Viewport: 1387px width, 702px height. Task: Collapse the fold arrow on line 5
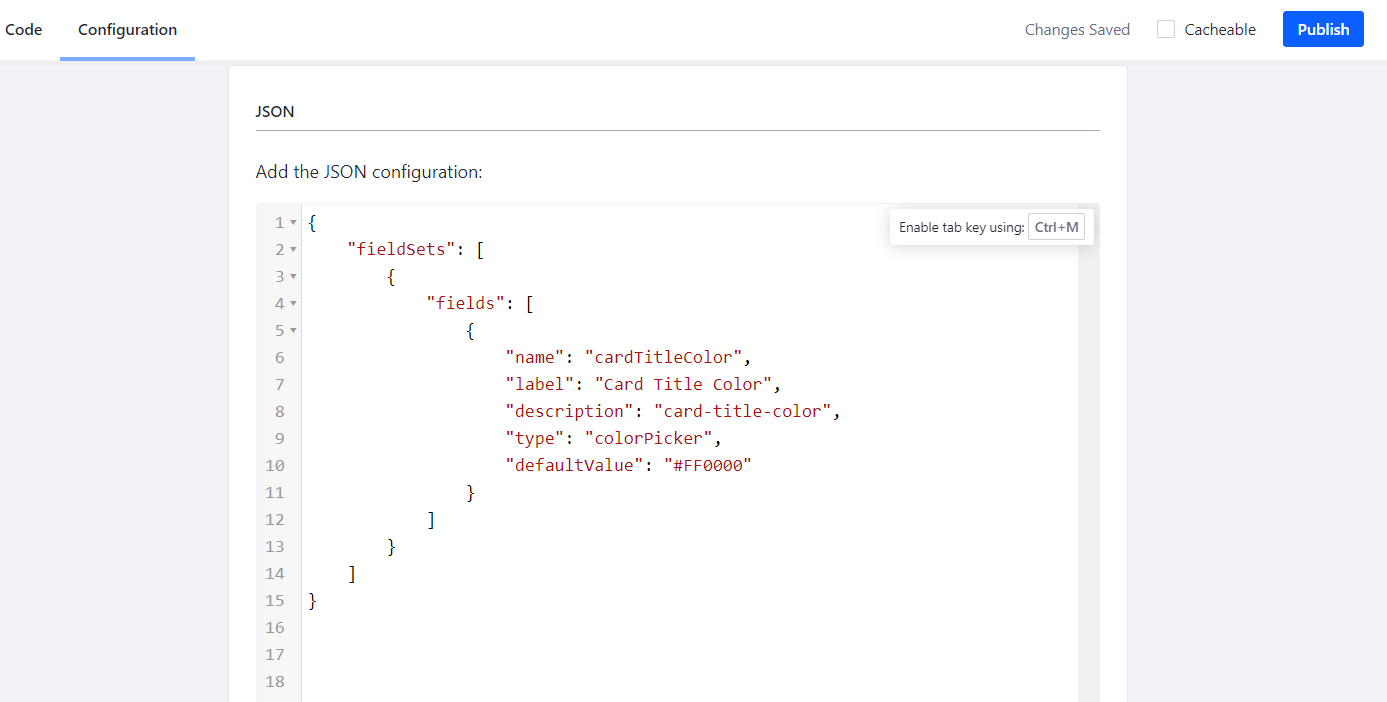click(x=293, y=331)
